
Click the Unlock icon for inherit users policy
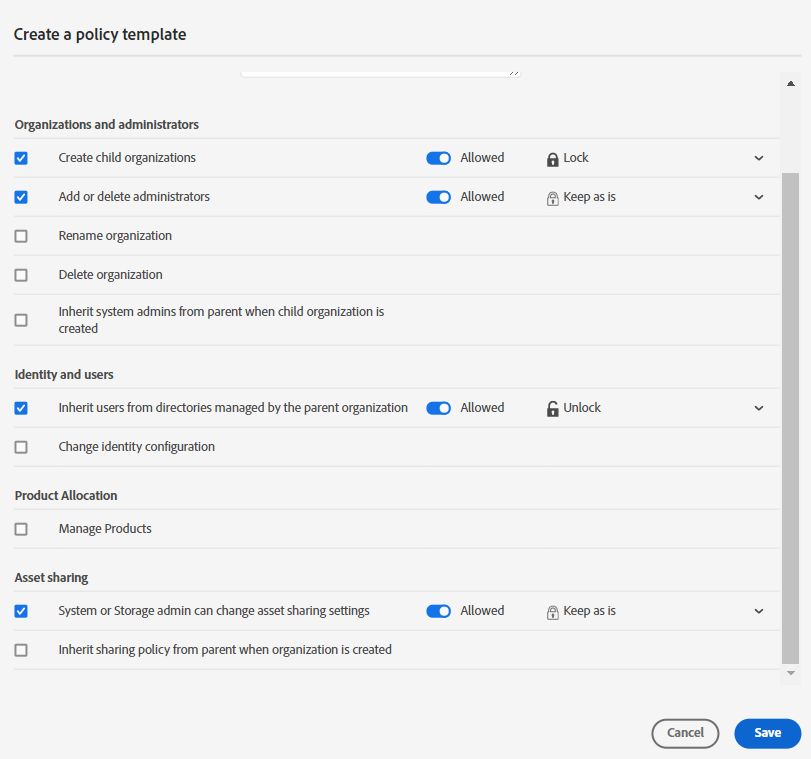point(552,407)
